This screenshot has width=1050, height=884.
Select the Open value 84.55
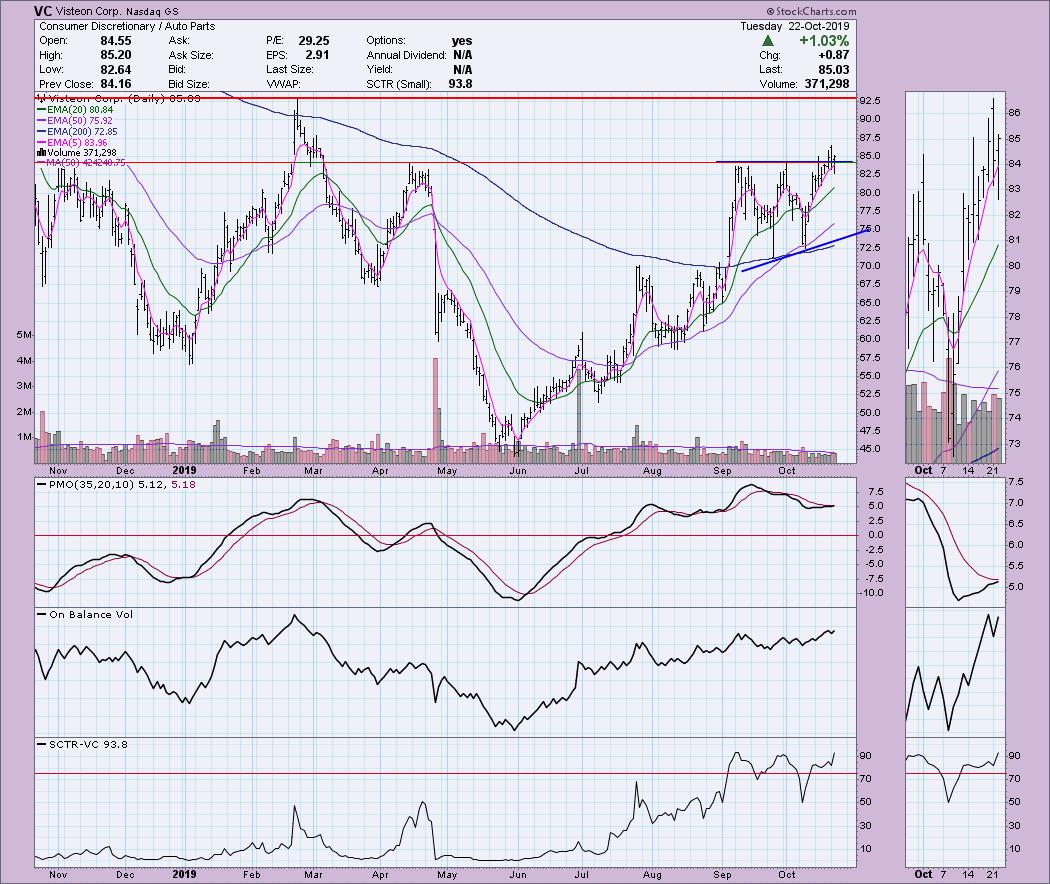(x=115, y=41)
